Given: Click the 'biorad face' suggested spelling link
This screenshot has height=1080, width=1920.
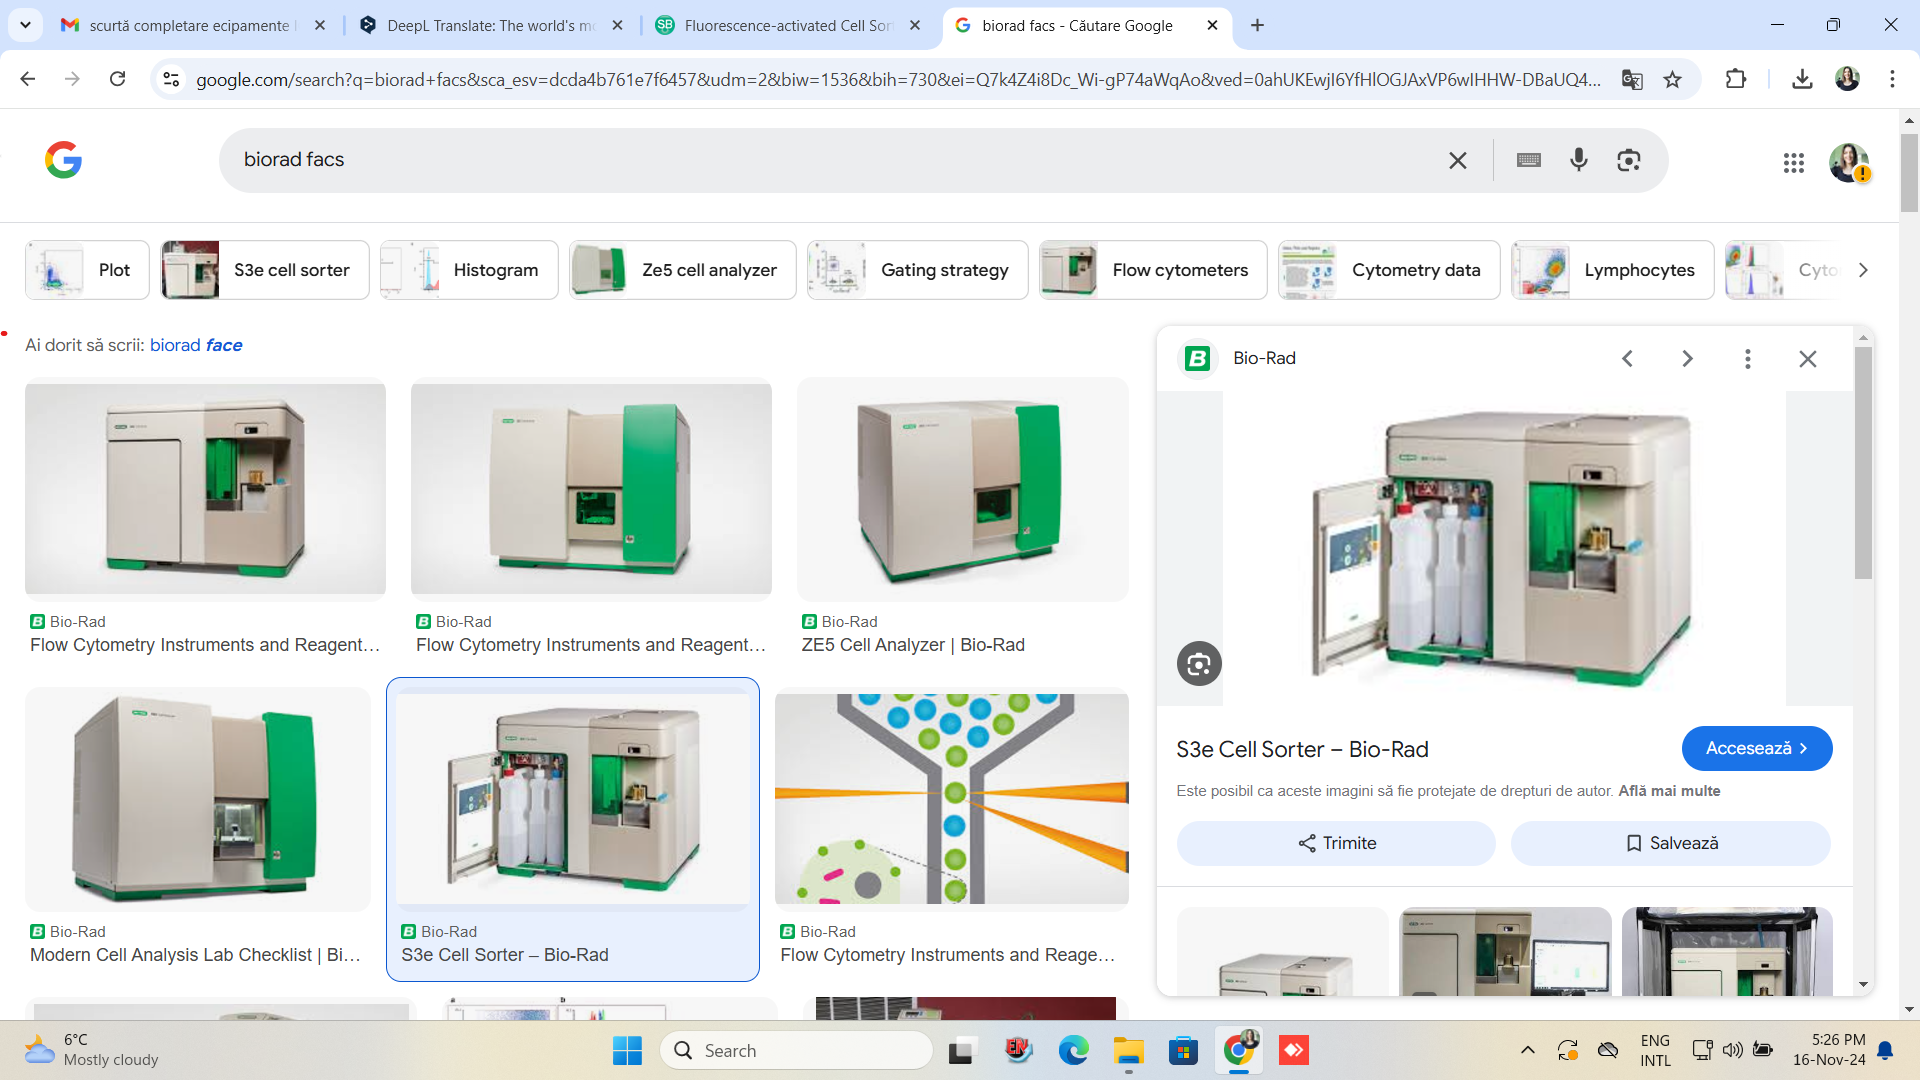Looking at the screenshot, I should click(196, 345).
